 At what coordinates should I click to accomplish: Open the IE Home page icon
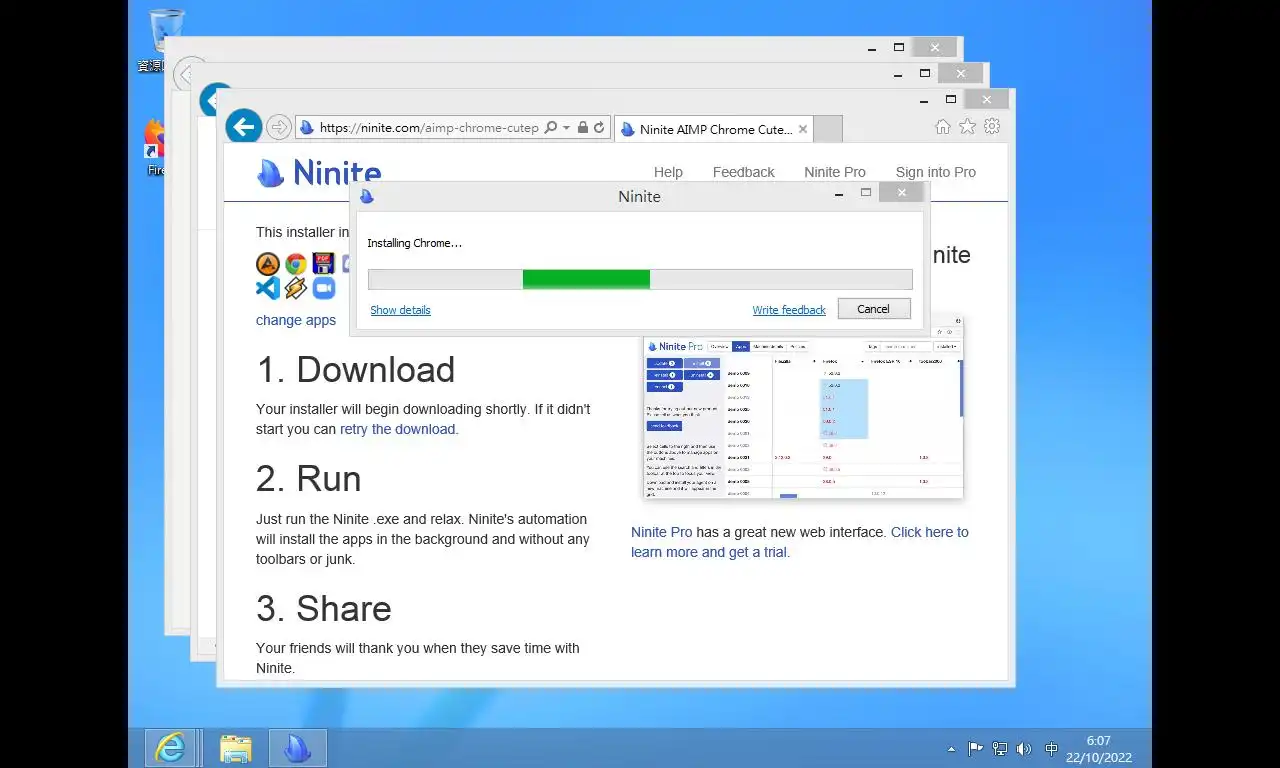[942, 127]
